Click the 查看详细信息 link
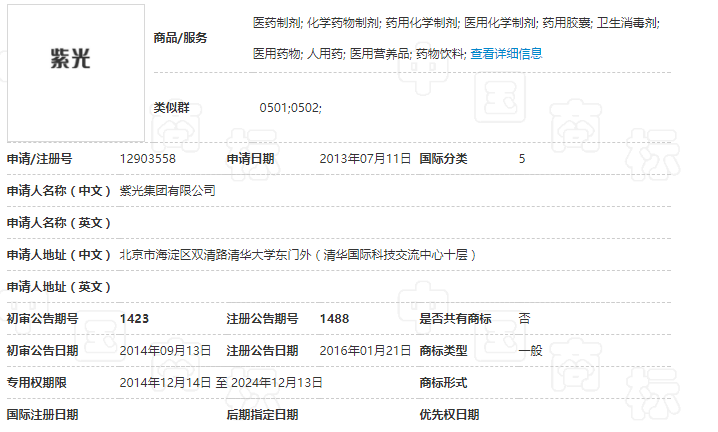 point(506,53)
